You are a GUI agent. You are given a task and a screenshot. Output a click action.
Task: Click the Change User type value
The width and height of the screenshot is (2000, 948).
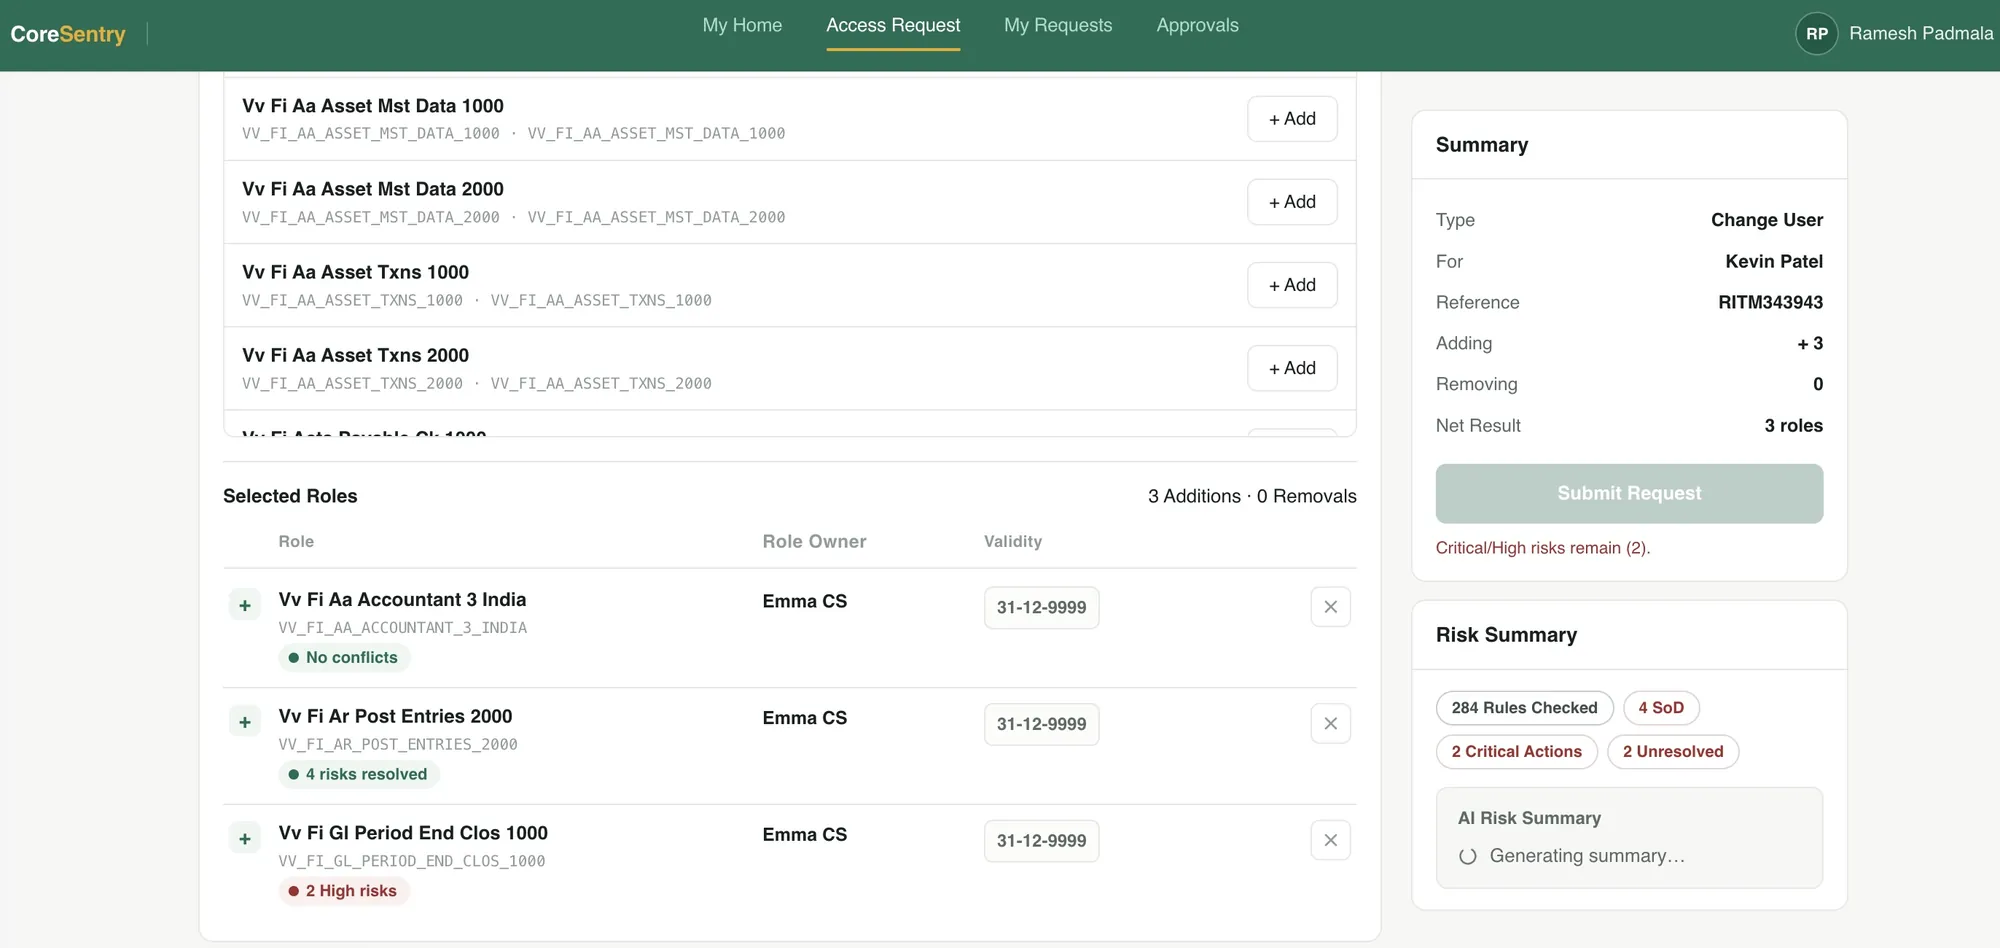[1767, 220]
